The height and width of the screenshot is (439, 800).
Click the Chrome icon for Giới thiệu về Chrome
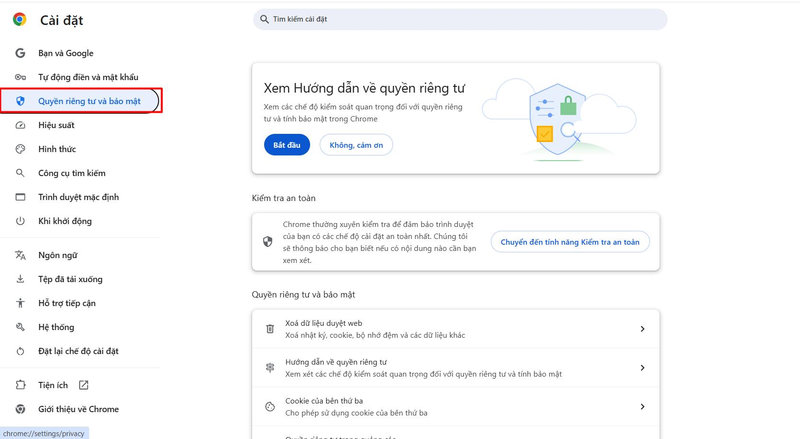tap(20, 409)
